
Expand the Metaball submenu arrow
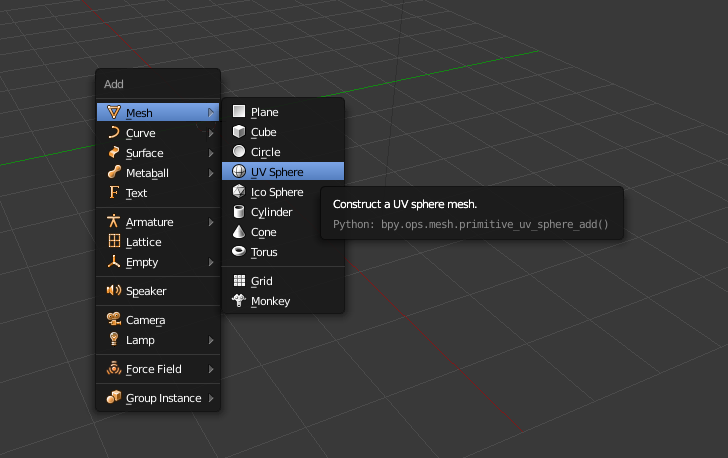tap(211, 173)
